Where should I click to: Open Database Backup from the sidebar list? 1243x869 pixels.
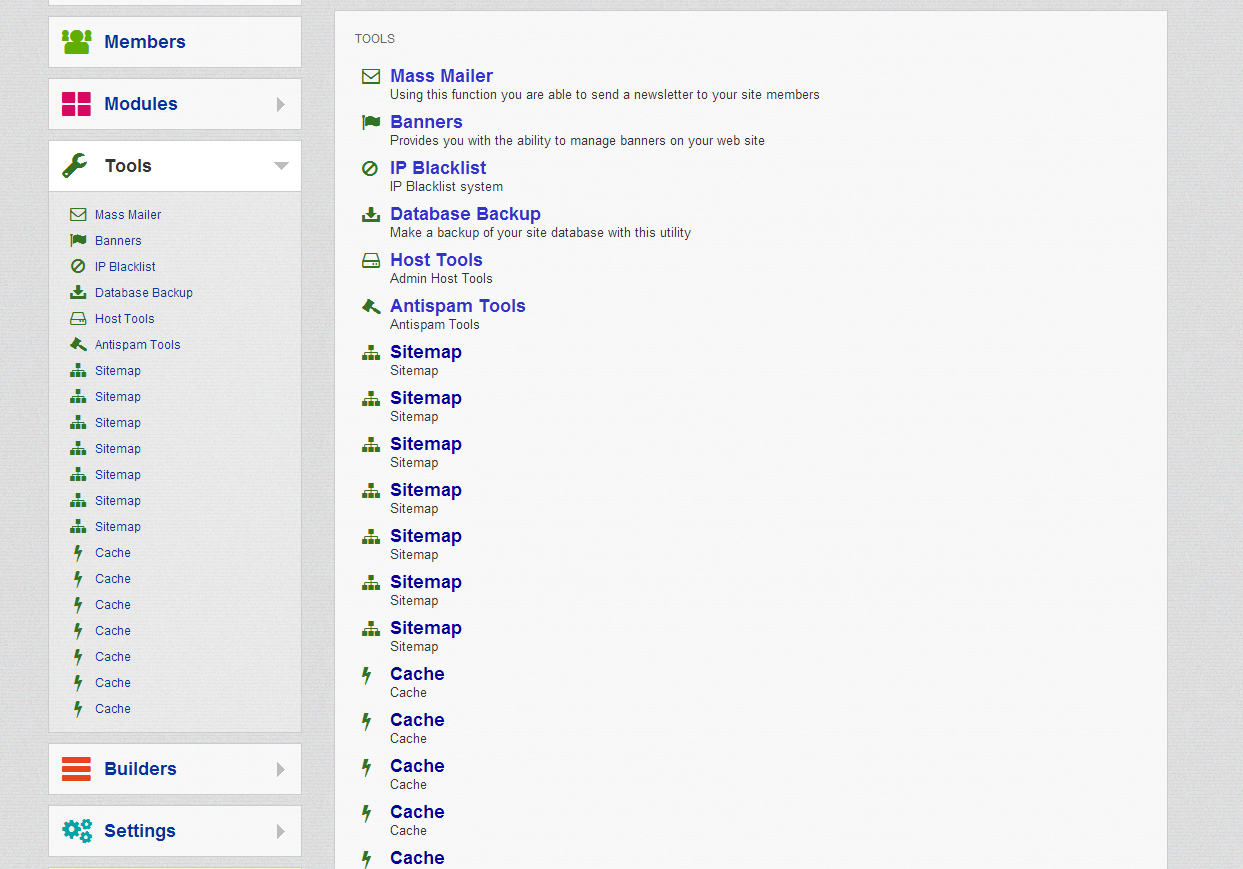(143, 293)
